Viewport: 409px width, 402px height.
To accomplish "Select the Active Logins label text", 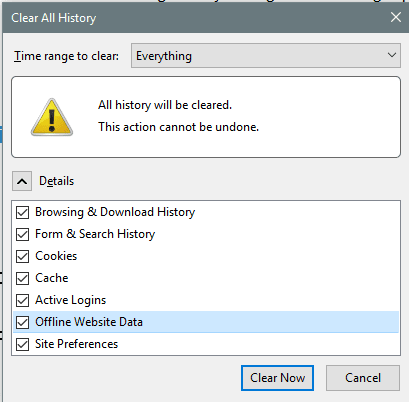I will coord(71,300).
